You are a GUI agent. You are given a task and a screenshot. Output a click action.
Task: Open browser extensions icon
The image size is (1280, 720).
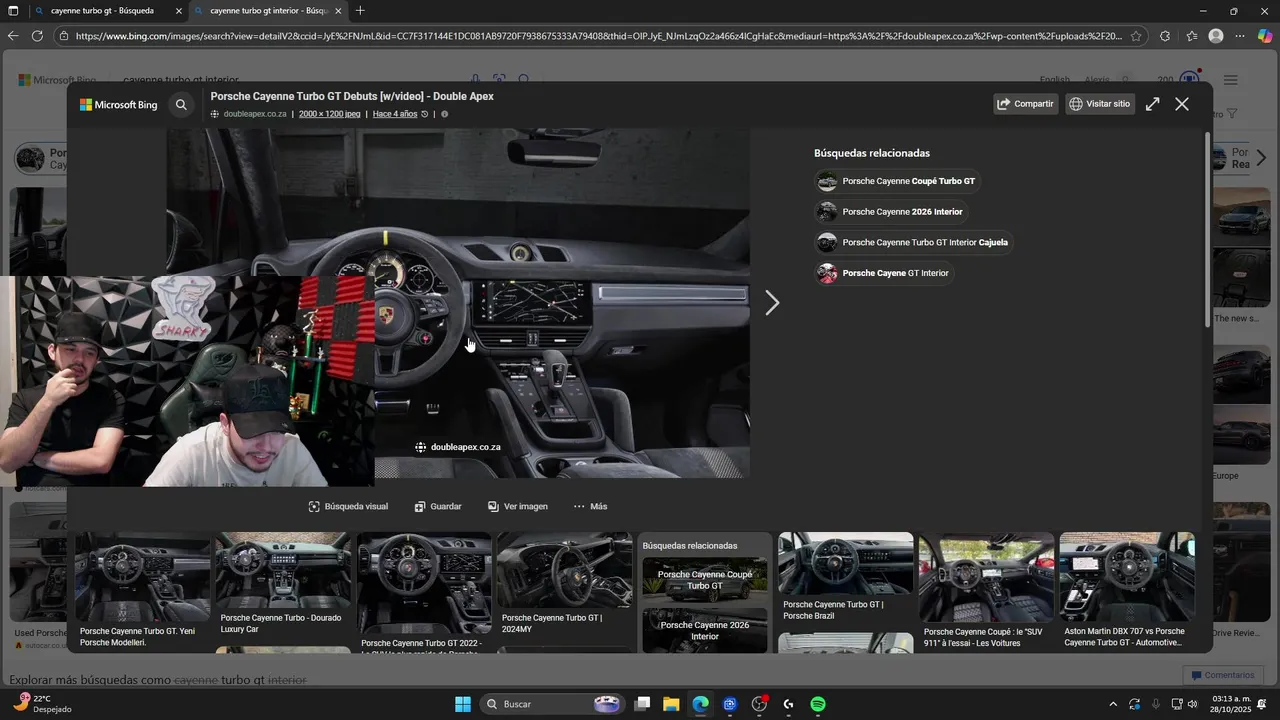1165,36
